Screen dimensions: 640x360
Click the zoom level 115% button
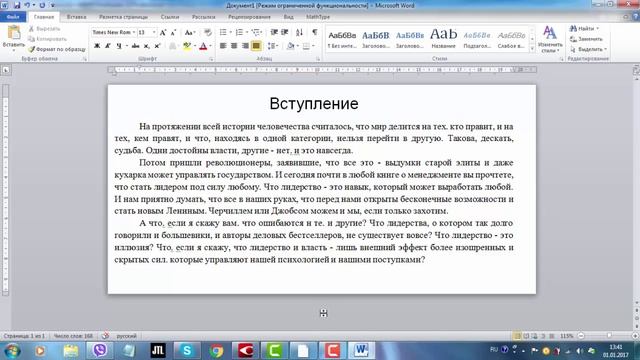point(567,336)
